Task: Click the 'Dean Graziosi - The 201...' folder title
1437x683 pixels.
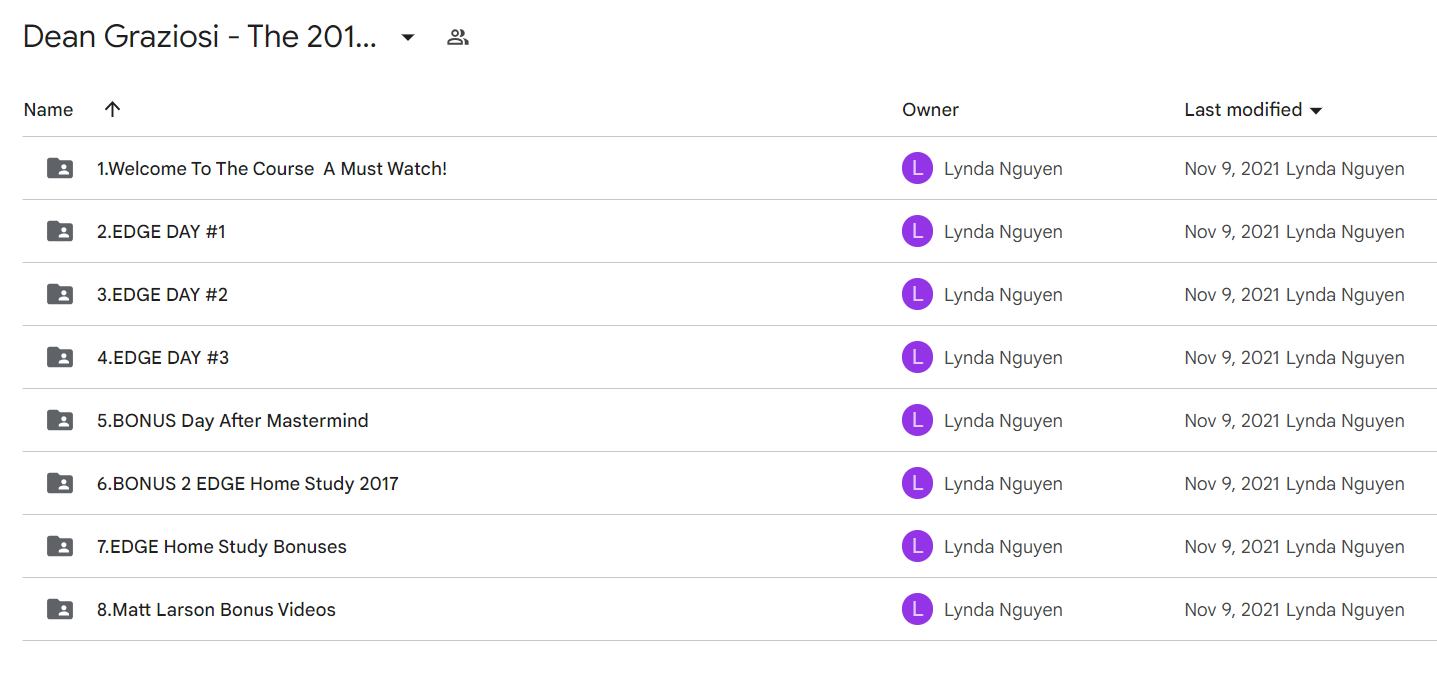Action: 200,37
